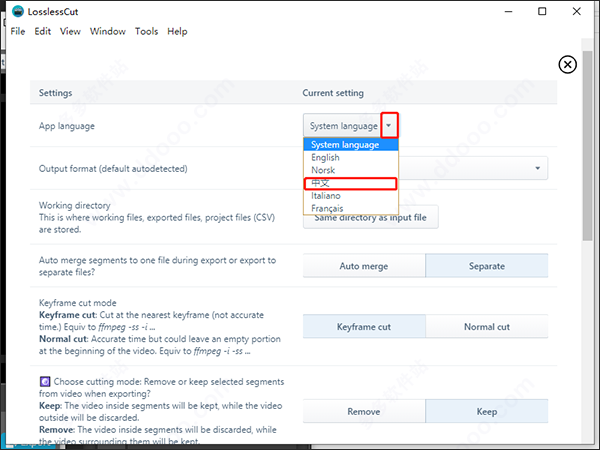The image size is (600, 450).
Task: Maximize the LosslessCut window
Action: (x=542, y=11)
